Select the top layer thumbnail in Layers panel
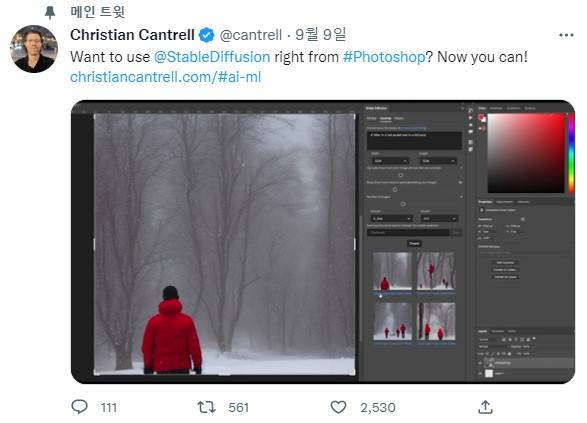 (x=490, y=362)
